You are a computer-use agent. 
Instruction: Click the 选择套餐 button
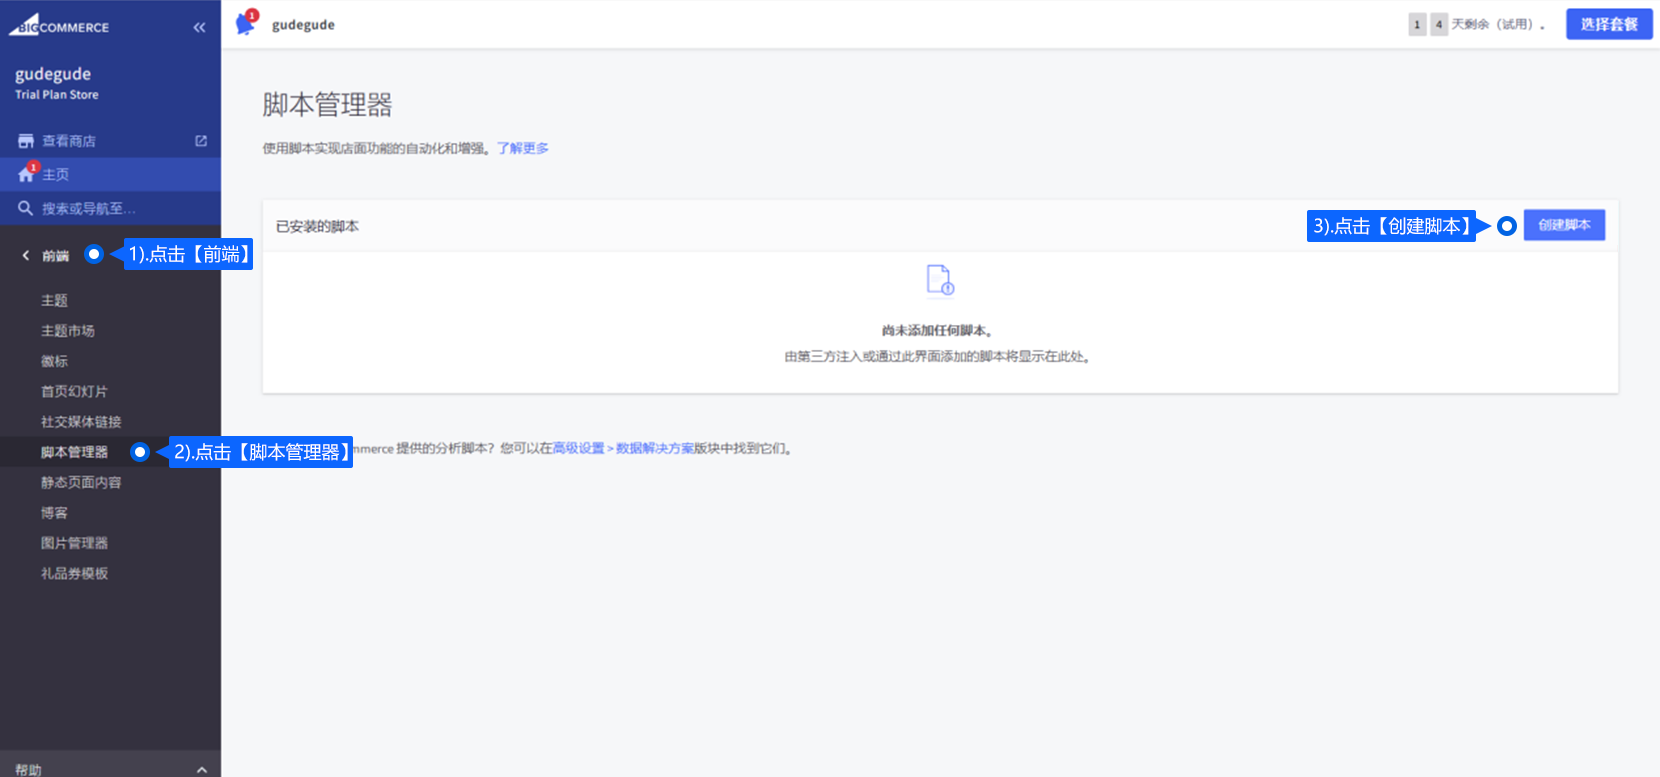tap(1608, 24)
